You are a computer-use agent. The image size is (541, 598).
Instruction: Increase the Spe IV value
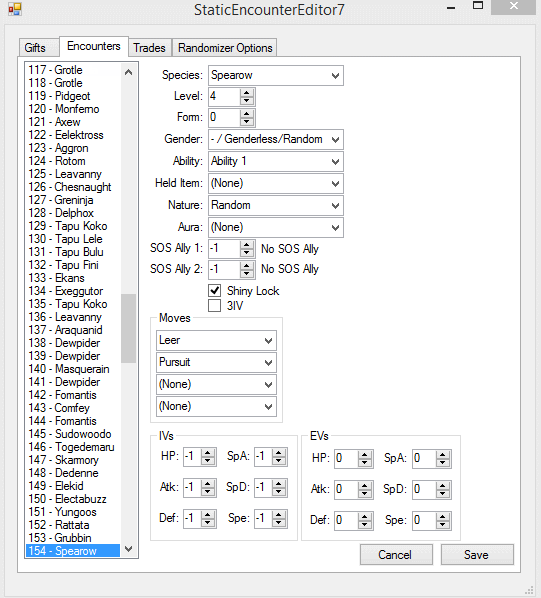click(279, 515)
